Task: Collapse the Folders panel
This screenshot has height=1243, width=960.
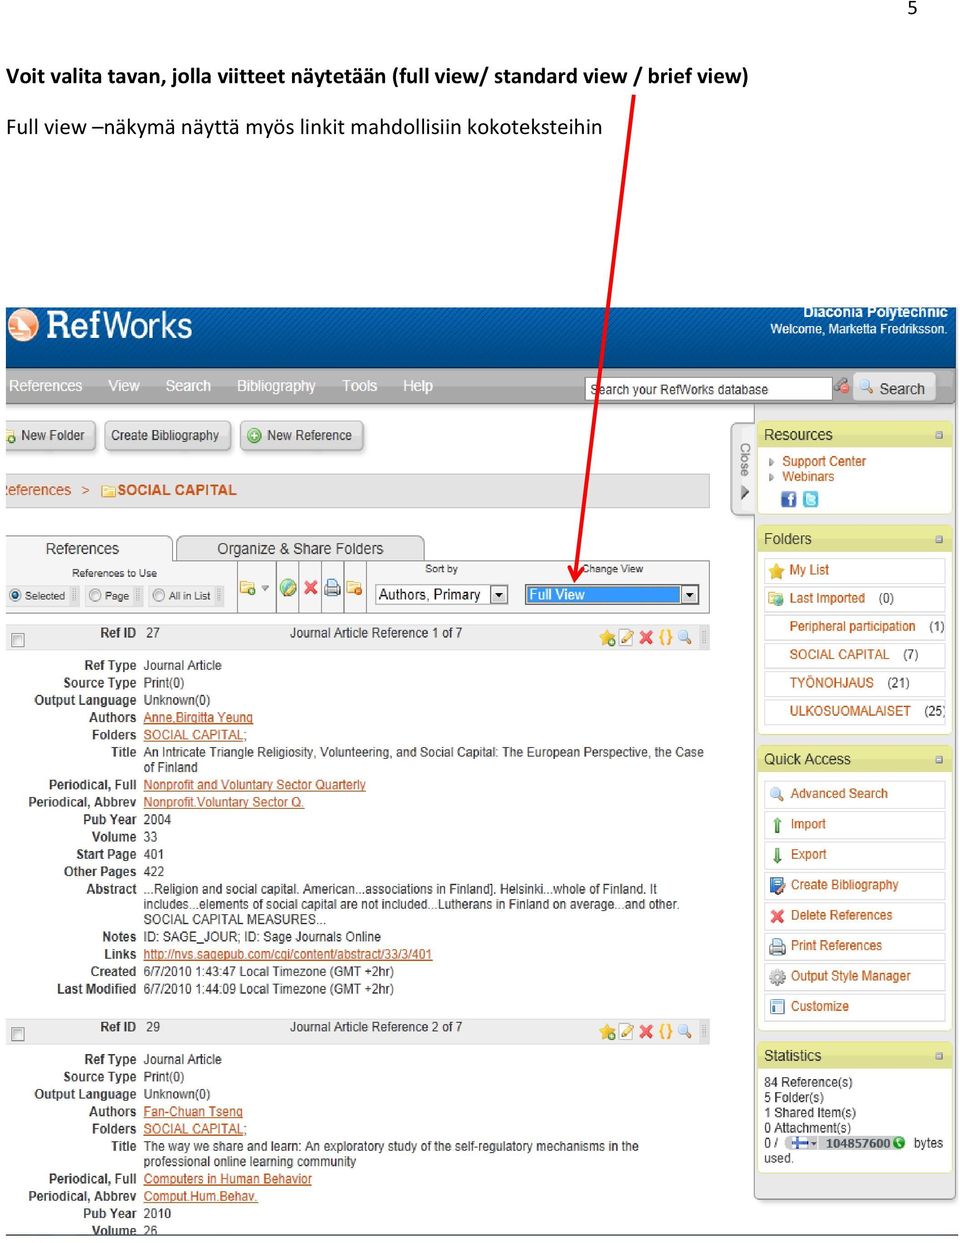Action: (939, 539)
